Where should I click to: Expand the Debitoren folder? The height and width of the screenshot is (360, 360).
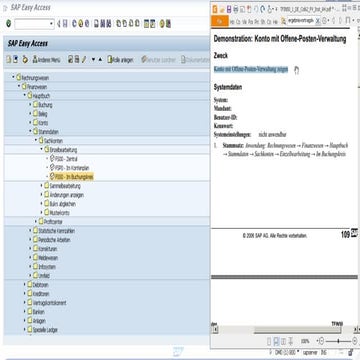(x=25, y=284)
